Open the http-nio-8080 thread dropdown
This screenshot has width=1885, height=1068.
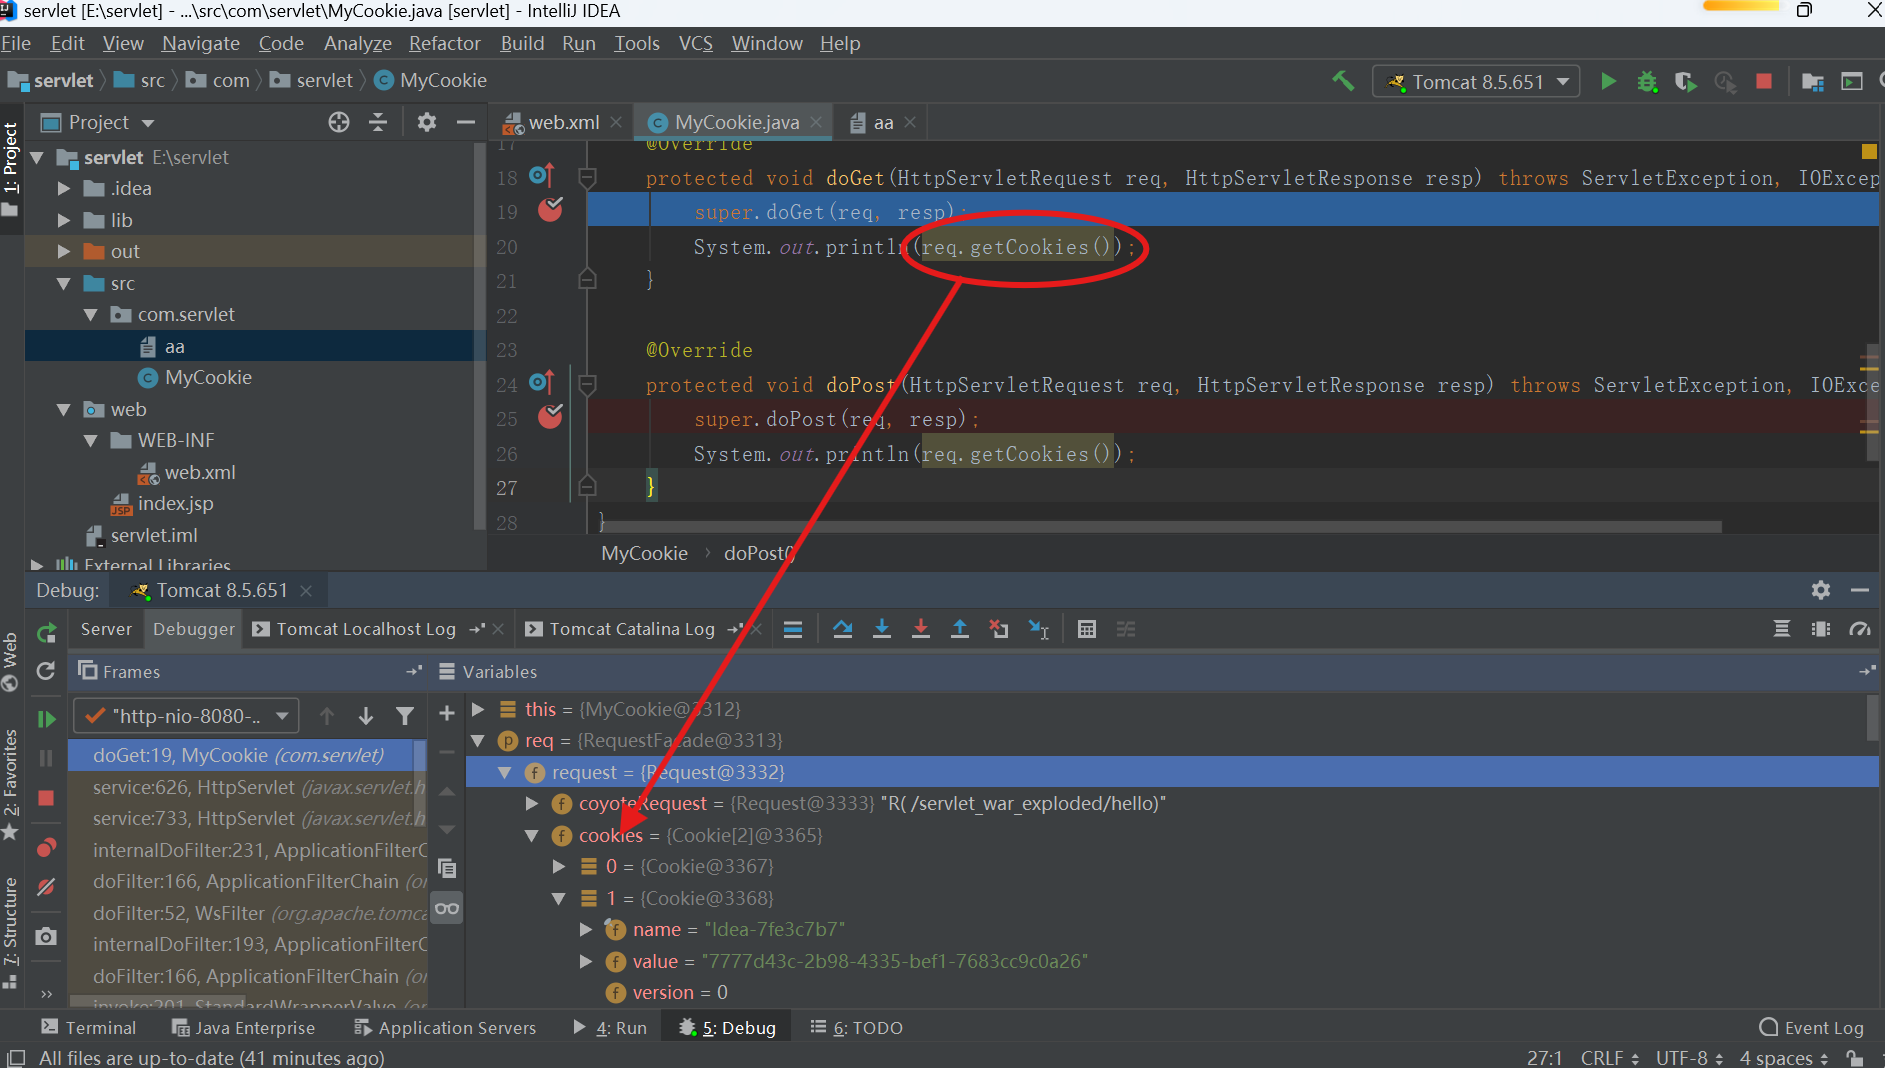pyautogui.click(x=186, y=716)
